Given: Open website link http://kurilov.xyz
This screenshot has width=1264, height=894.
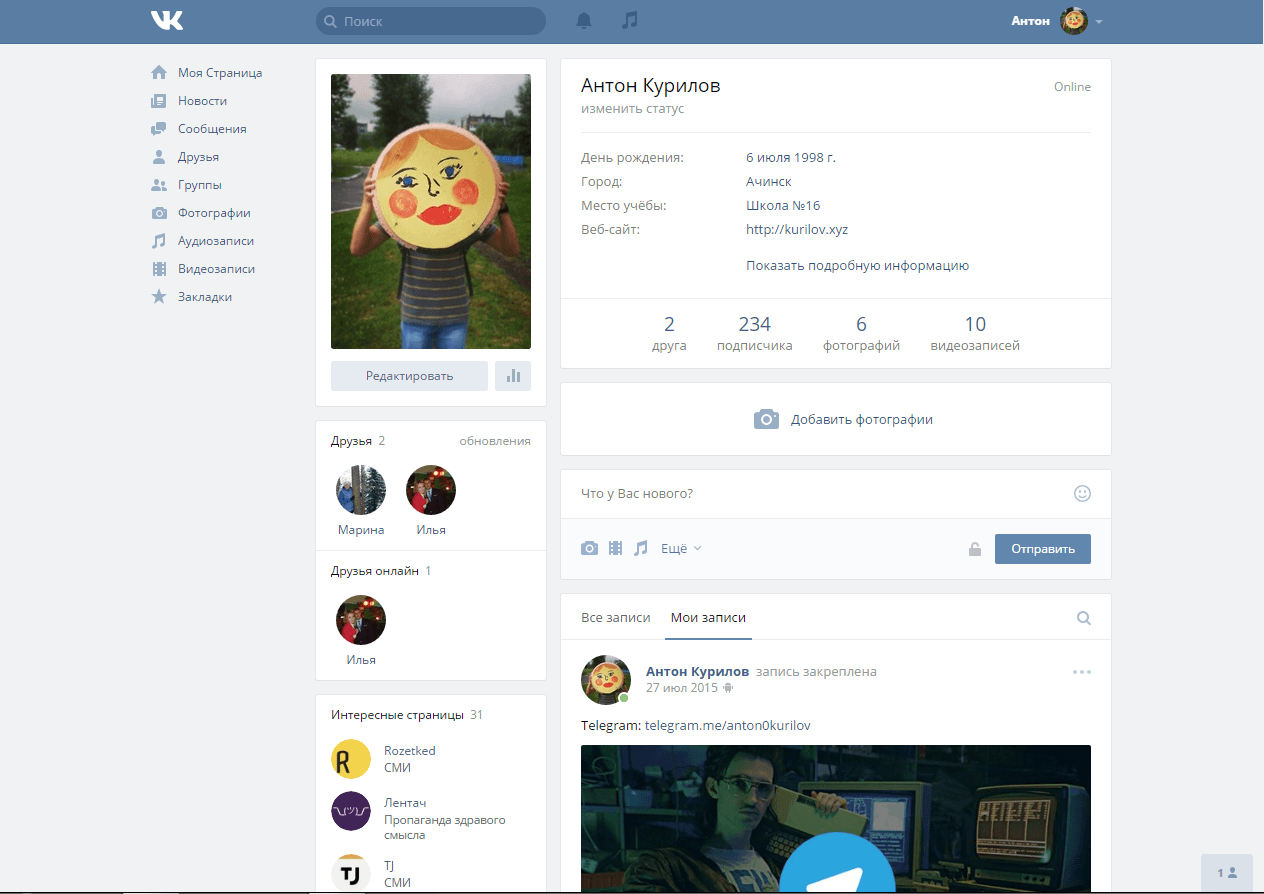Looking at the screenshot, I should 797,229.
